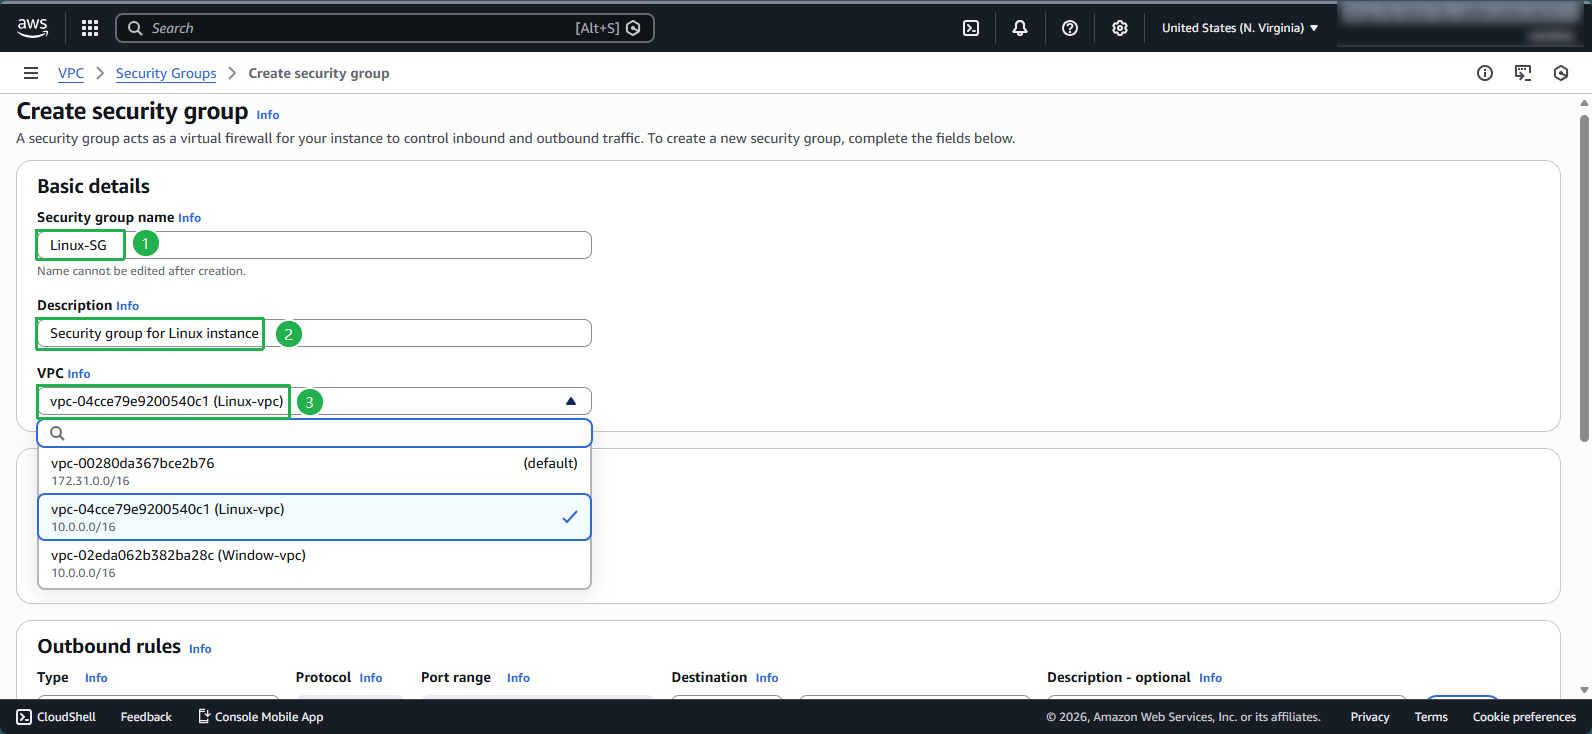The width and height of the screenshot is (1592, 734).
Task: Open the services grid menu icon
Action: [90, 28]
